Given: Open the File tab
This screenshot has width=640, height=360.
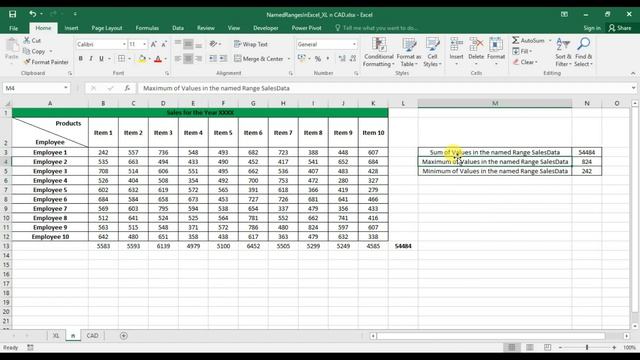Looking at the screenshot, I should [13, 28].
